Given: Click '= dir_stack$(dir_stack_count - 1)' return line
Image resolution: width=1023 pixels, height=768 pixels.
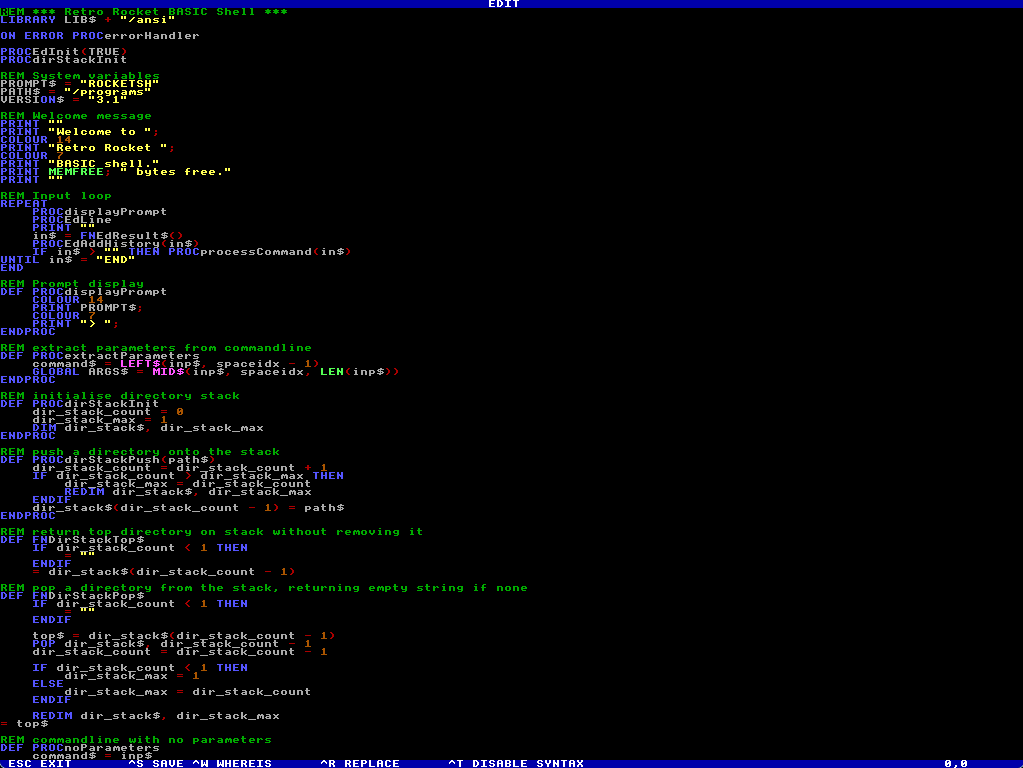Looking at the screenshot, I should coord(164,572).
